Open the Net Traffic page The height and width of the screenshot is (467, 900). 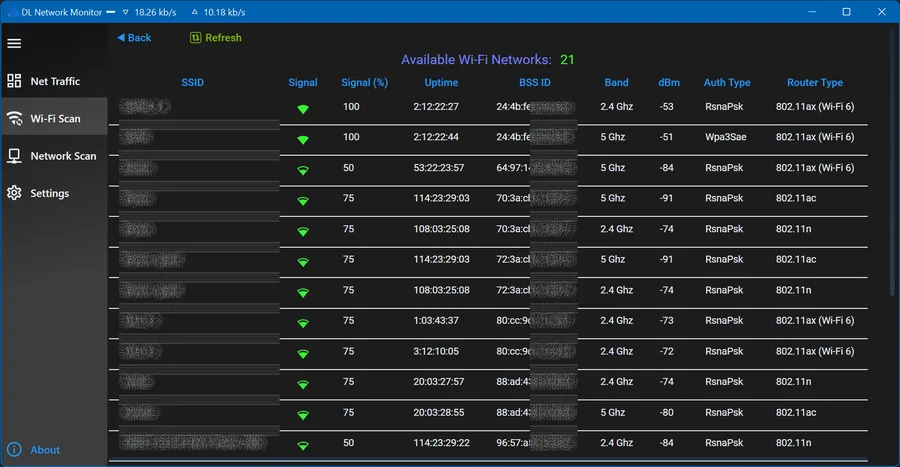[x=54, y=81]
